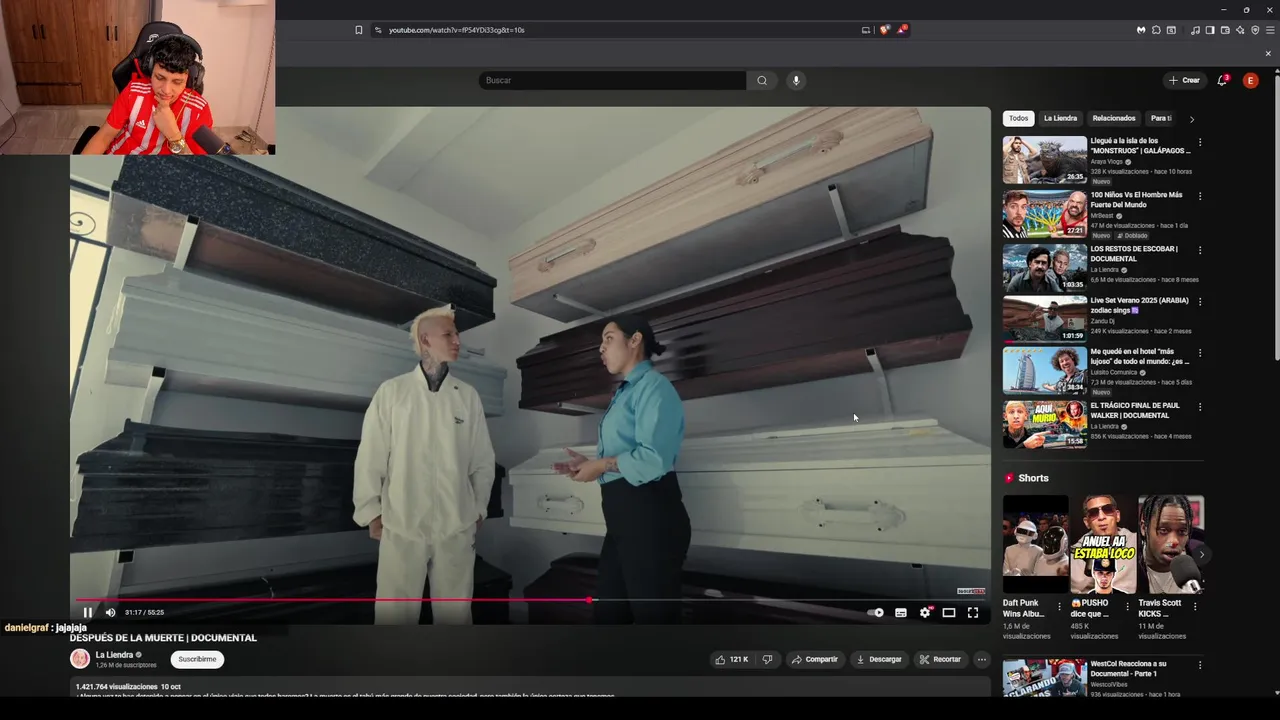
Task: Subscribe with the Suscribirme button
Action: pos(197,660)
